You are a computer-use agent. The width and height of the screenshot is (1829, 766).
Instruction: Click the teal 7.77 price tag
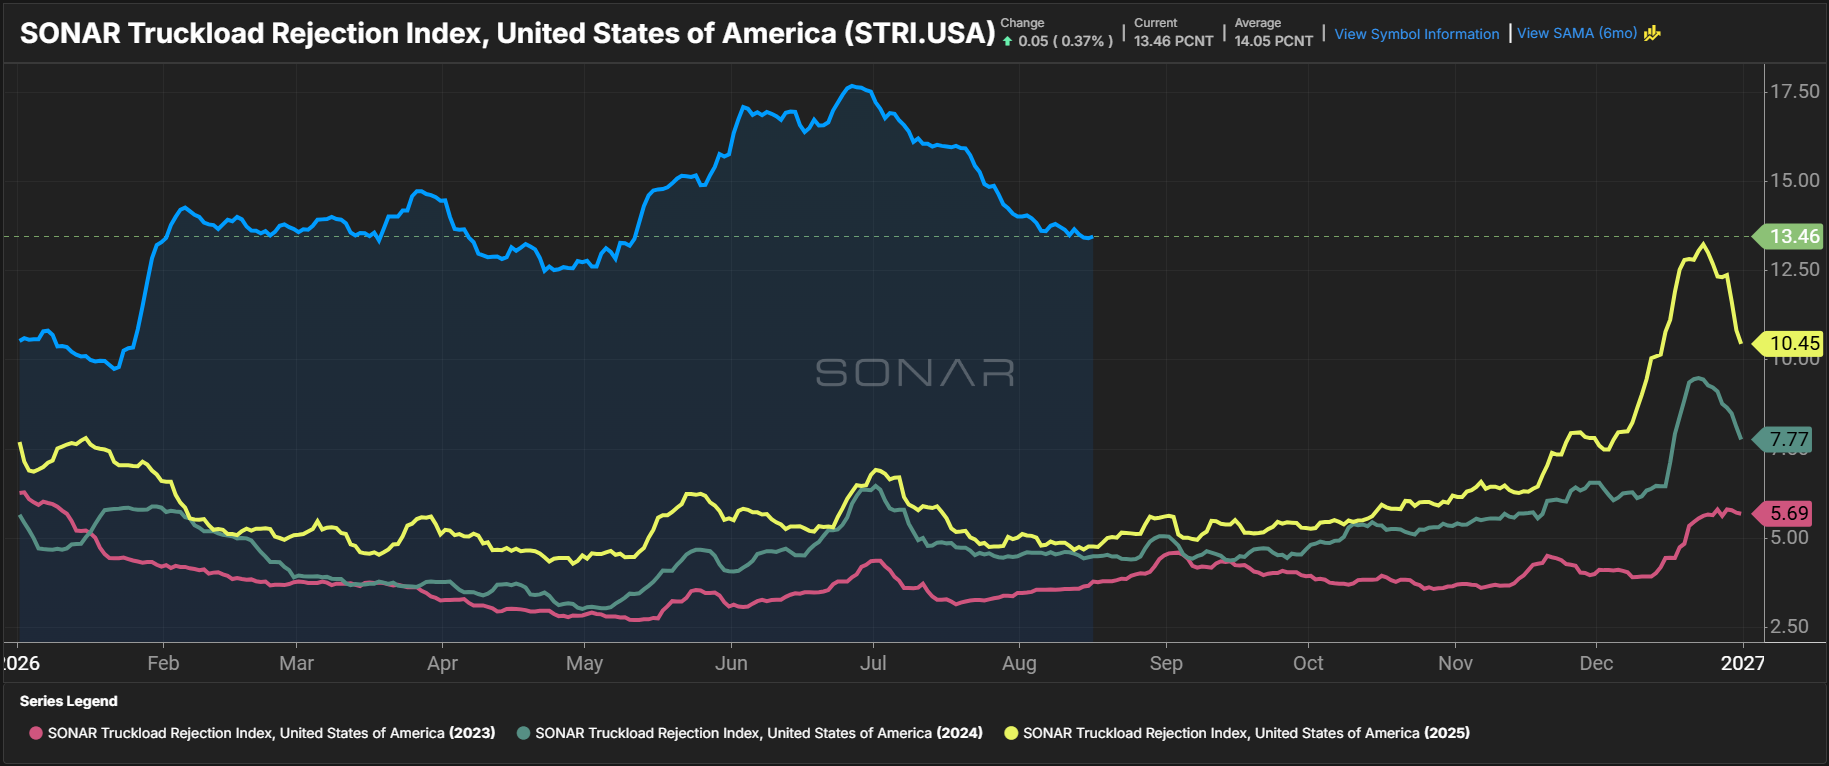(1783, 440)
